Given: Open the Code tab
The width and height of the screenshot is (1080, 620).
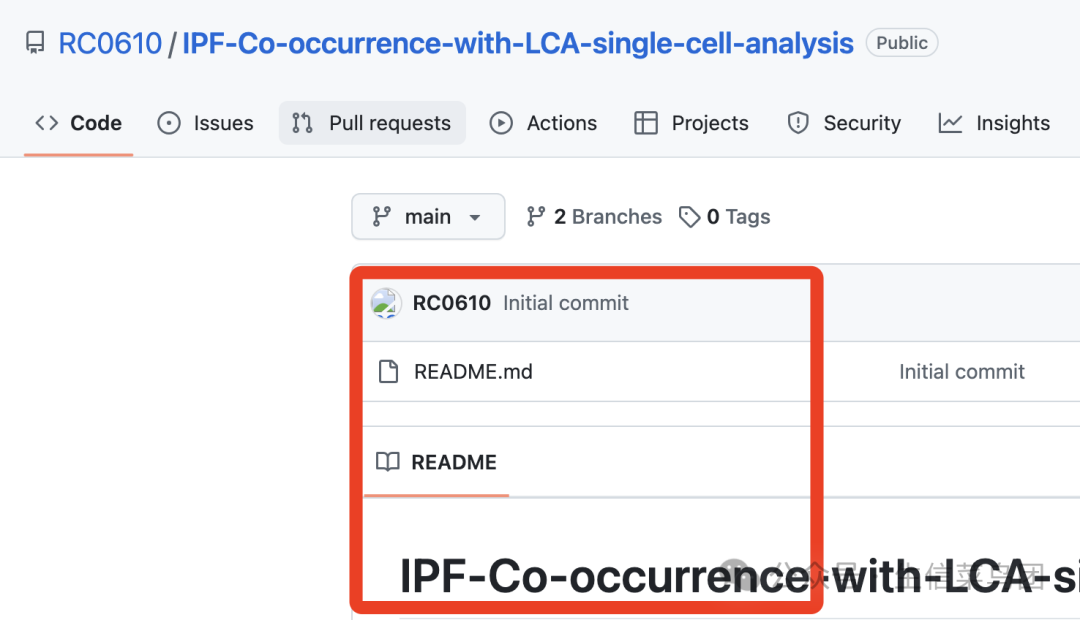Looking at the screenshot, I should point(79,123).
